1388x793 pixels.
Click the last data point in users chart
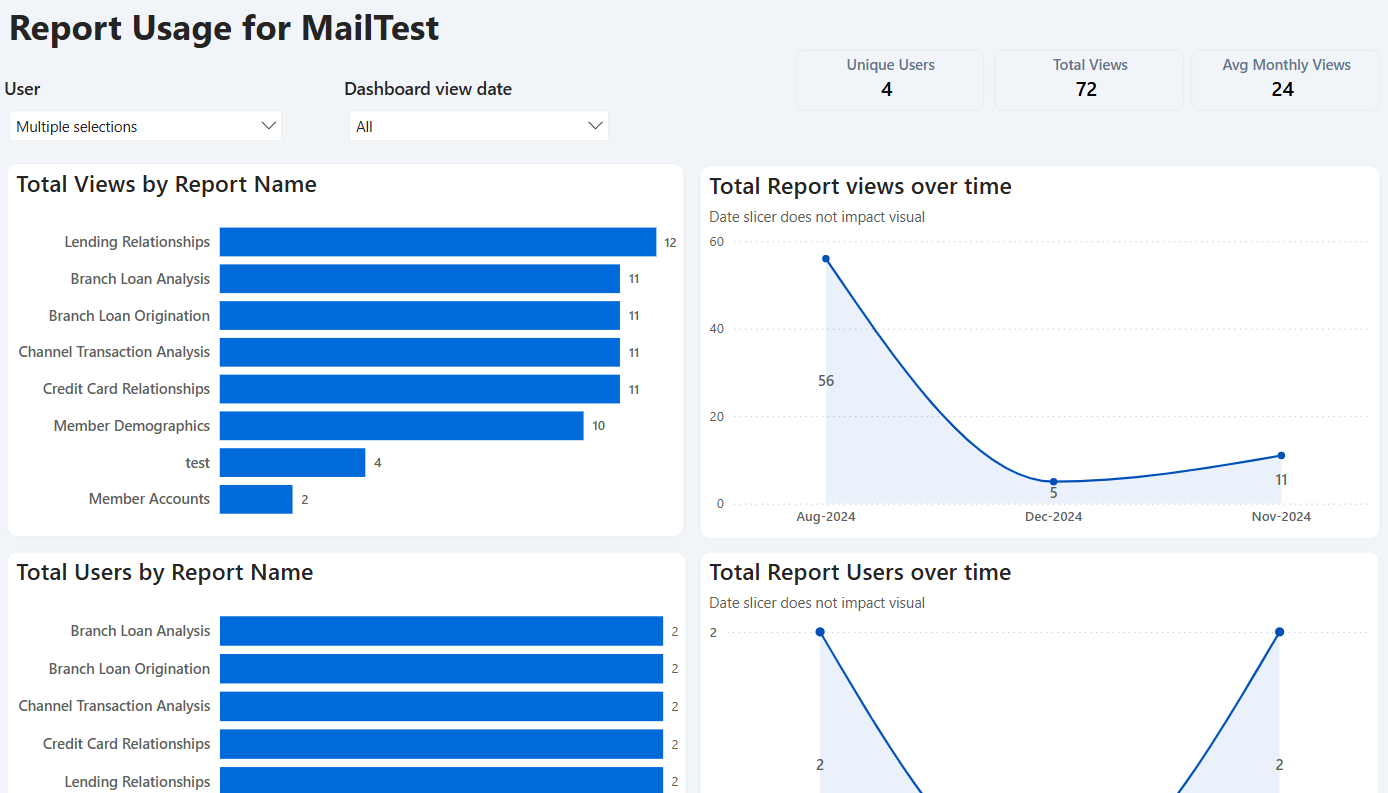[1279, 632]
